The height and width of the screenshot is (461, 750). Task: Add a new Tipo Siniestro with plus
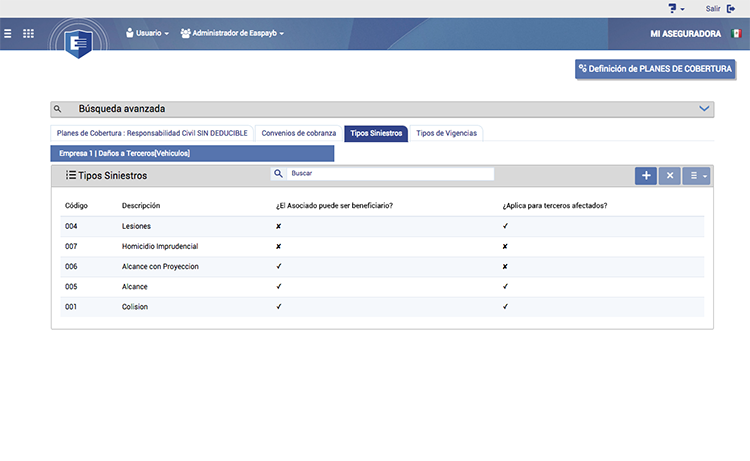pyautogui.click(x=646, y=175)
